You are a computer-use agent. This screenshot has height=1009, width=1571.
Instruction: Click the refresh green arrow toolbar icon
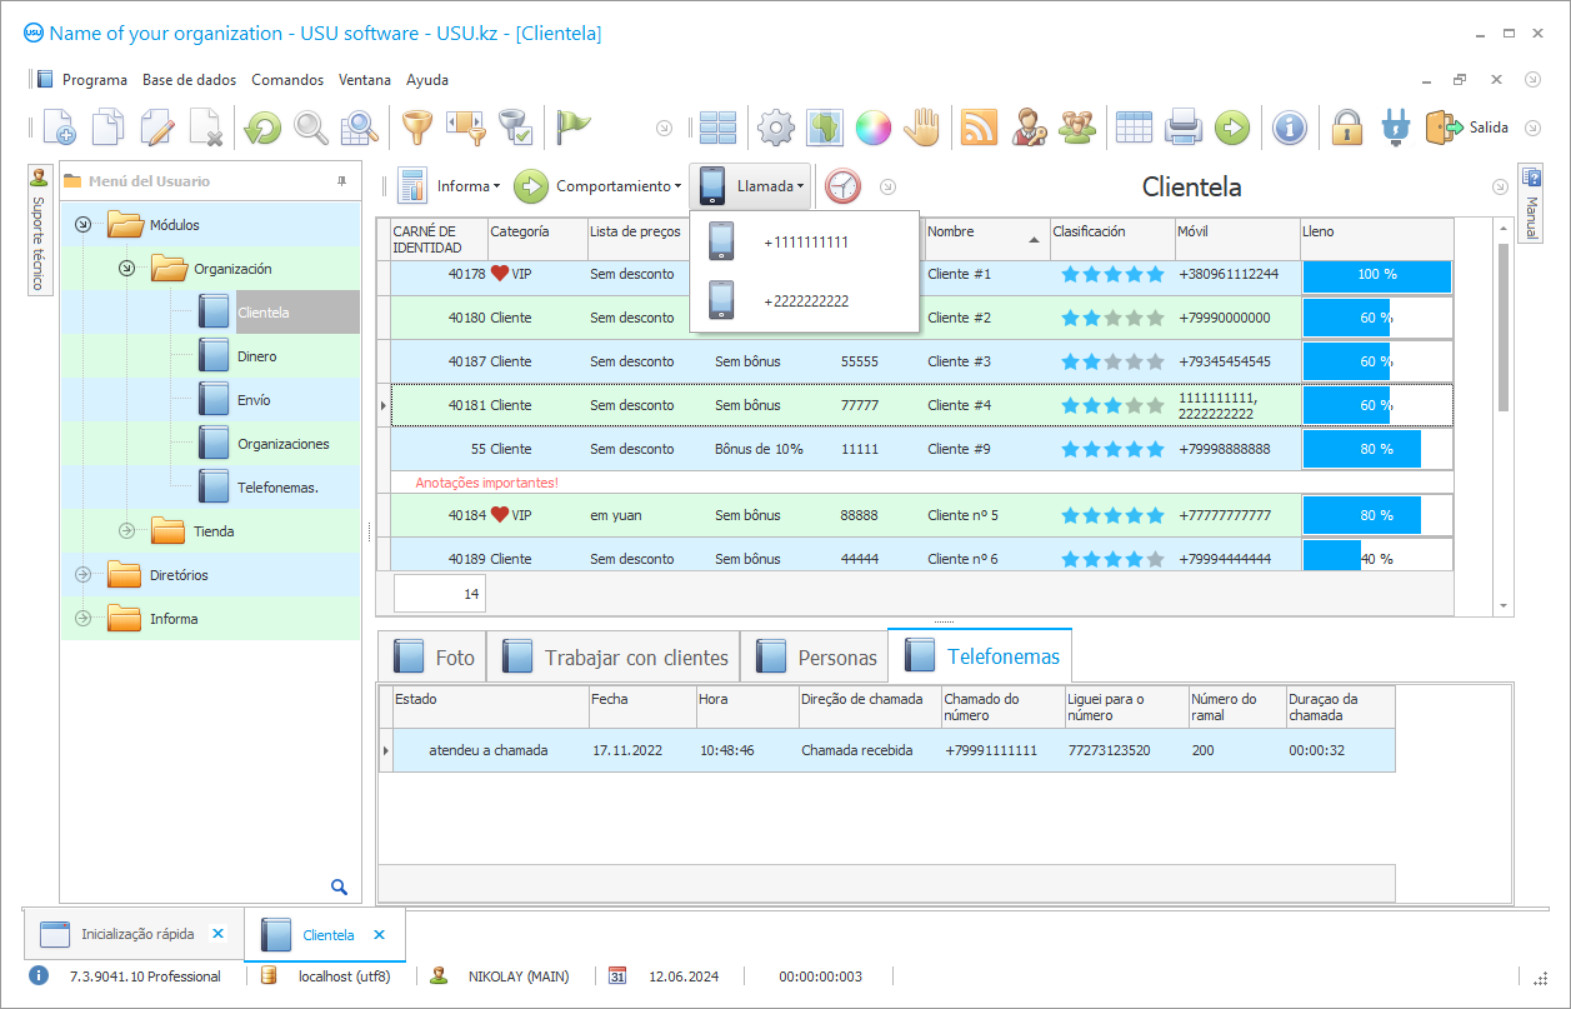(x=263, y=128)
